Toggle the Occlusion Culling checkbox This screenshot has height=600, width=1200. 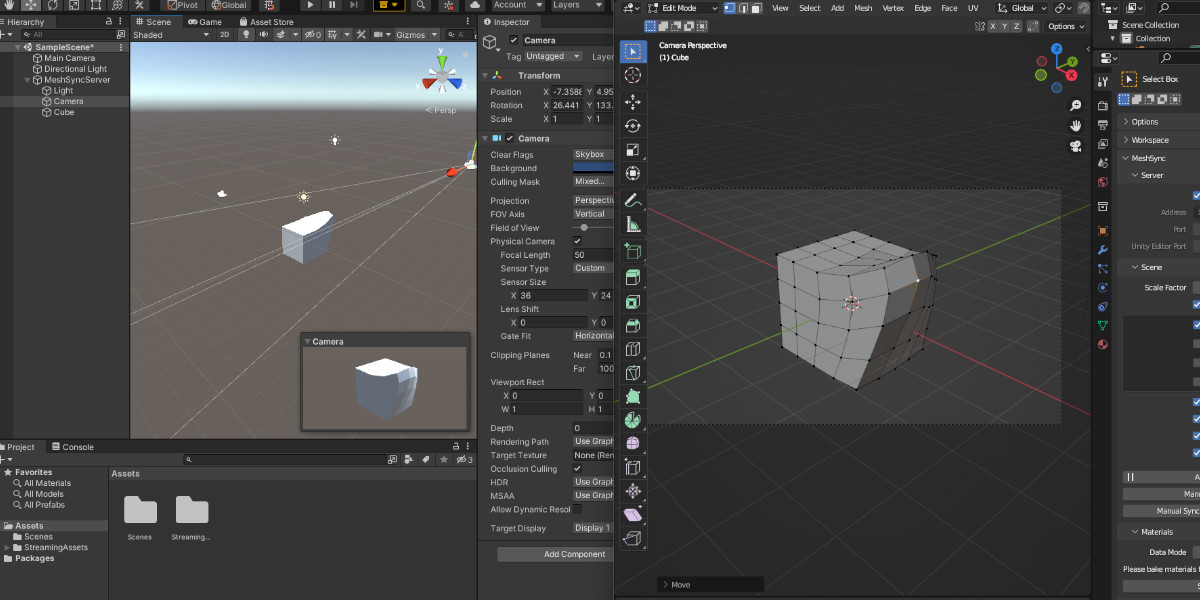[577, 468]
